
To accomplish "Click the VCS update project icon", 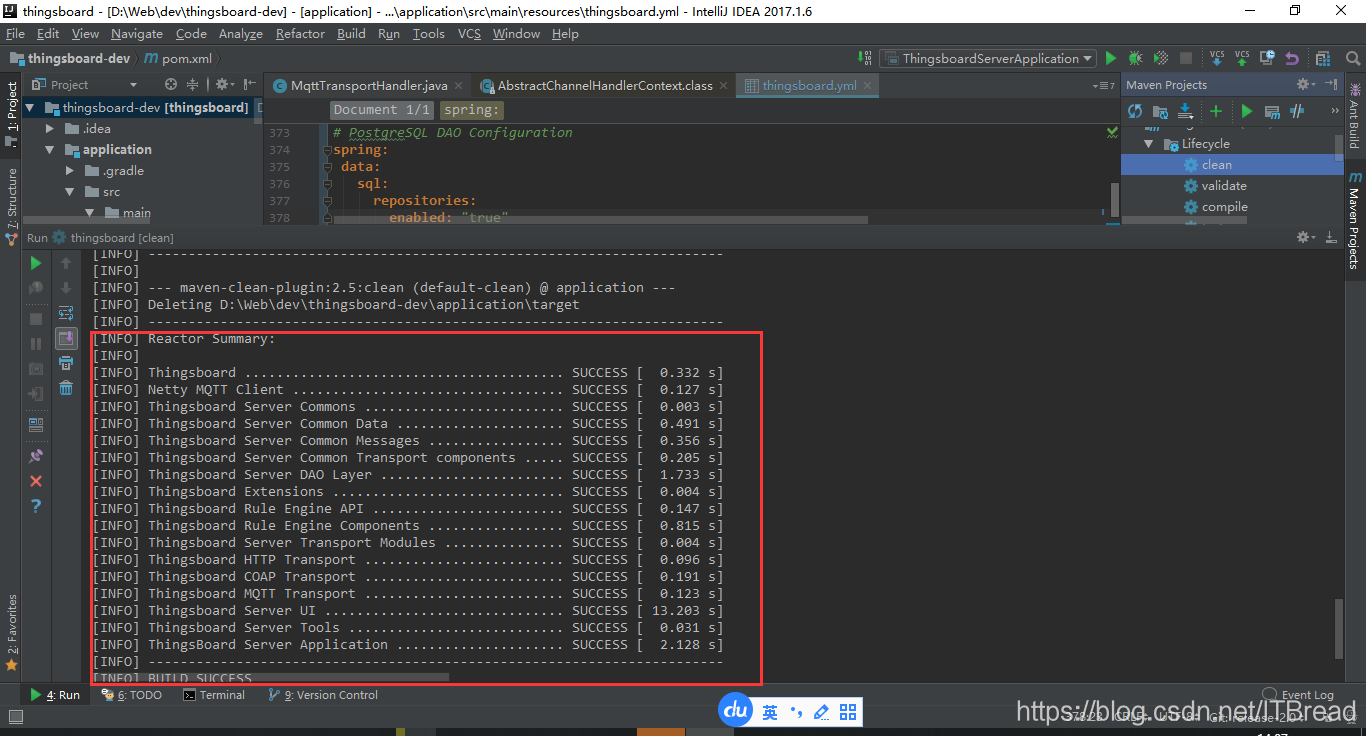I will click(1217, 58).
